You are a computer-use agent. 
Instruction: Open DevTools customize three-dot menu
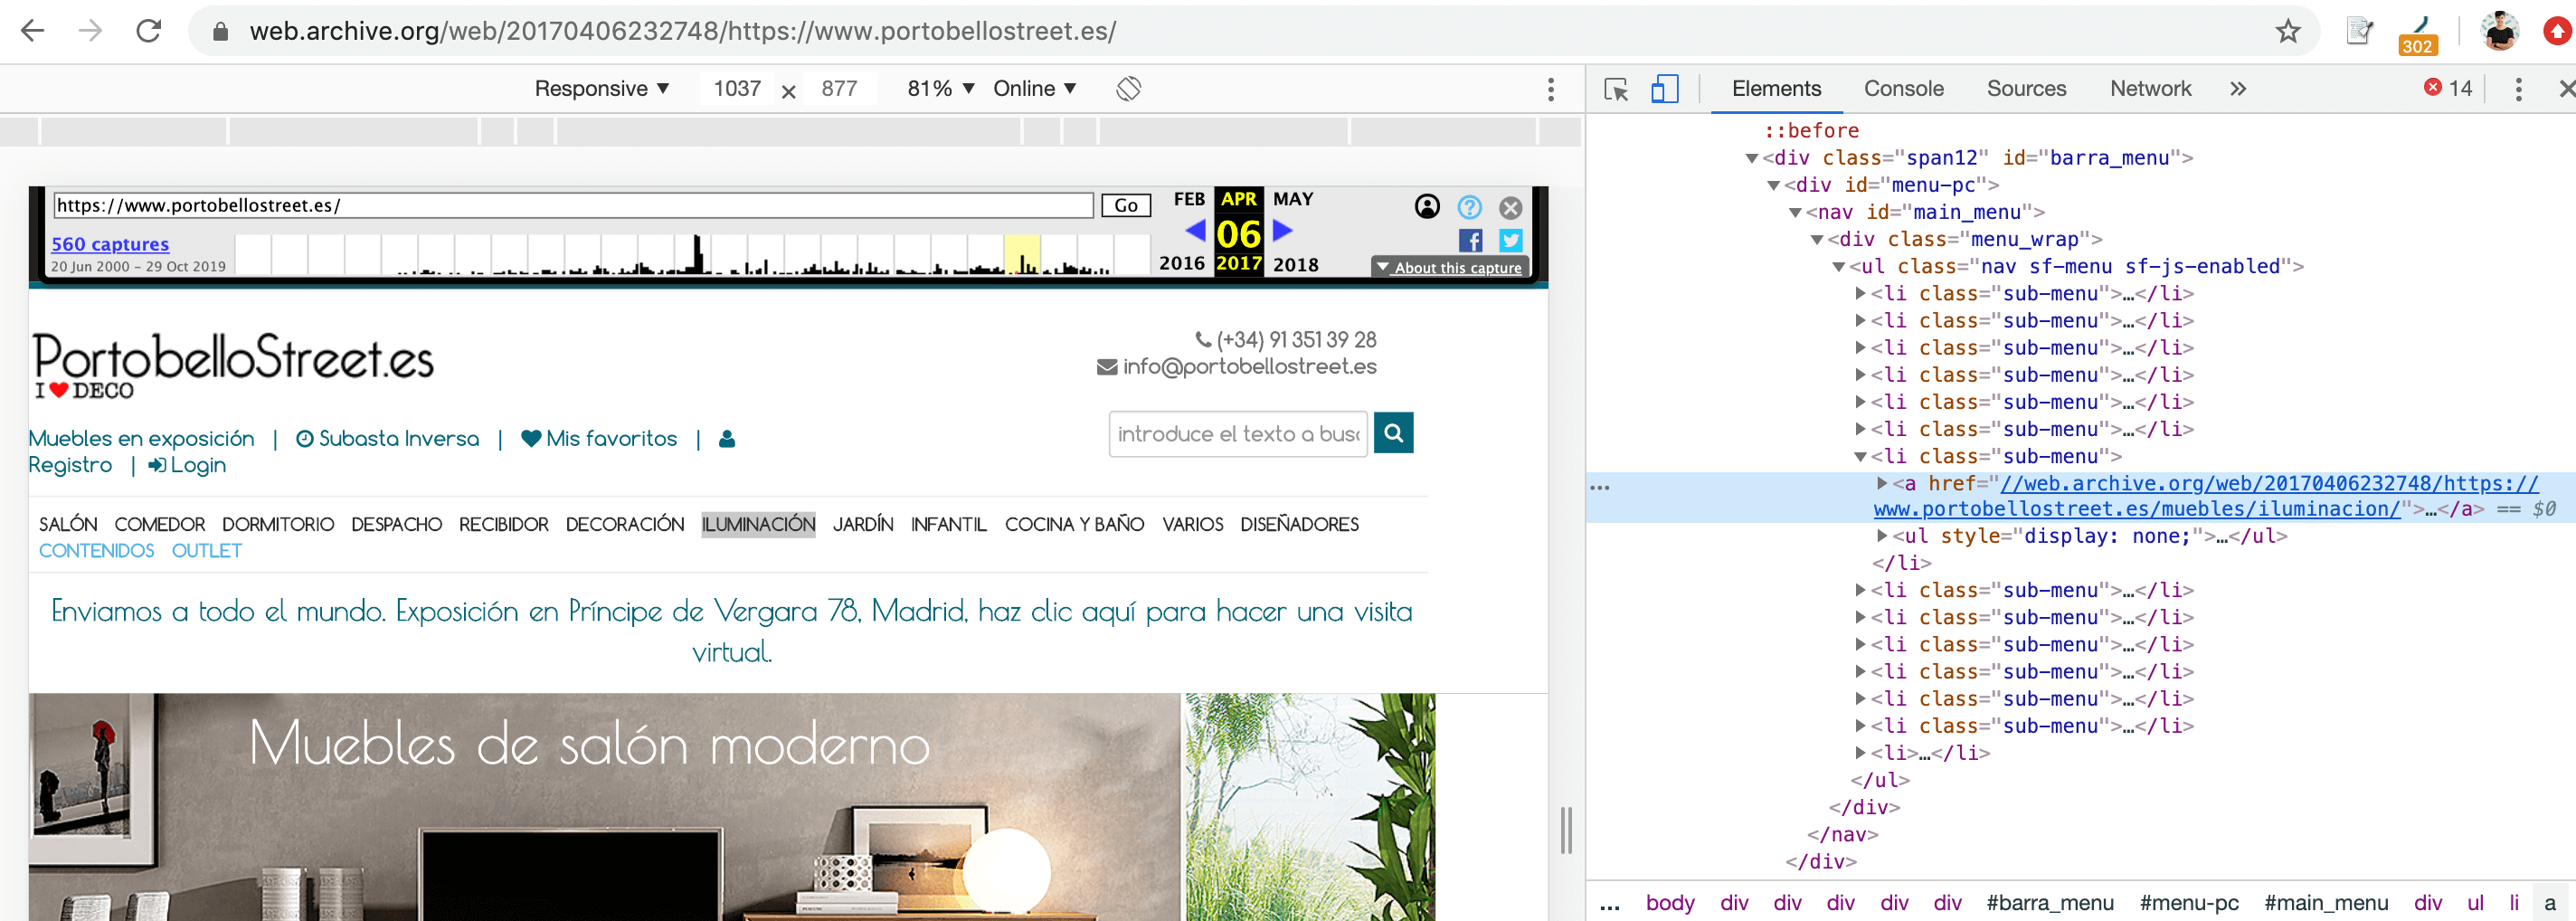tap(2518, 89)
